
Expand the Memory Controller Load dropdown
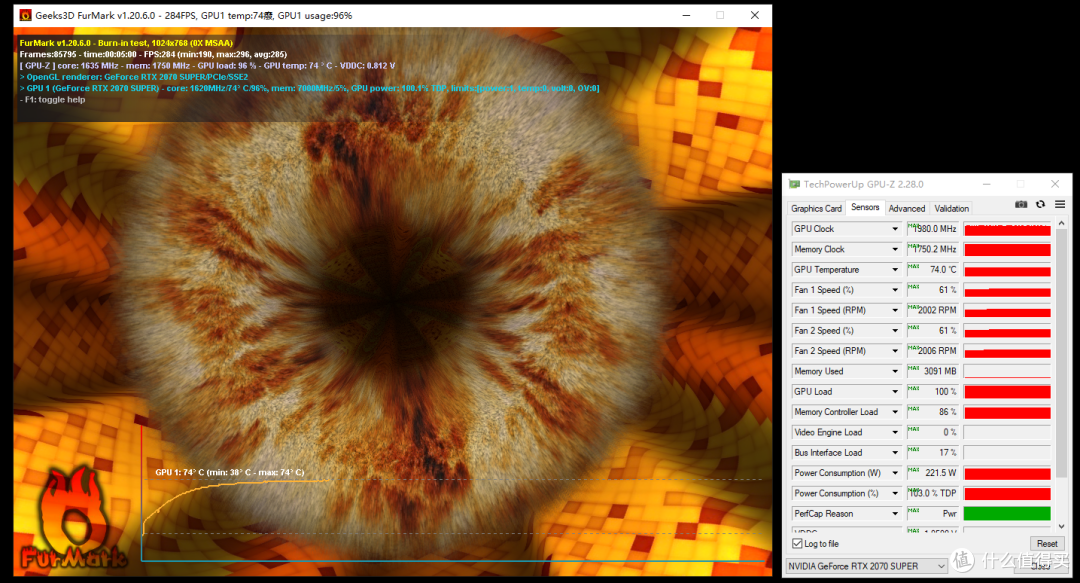click(x=895, y=412)
